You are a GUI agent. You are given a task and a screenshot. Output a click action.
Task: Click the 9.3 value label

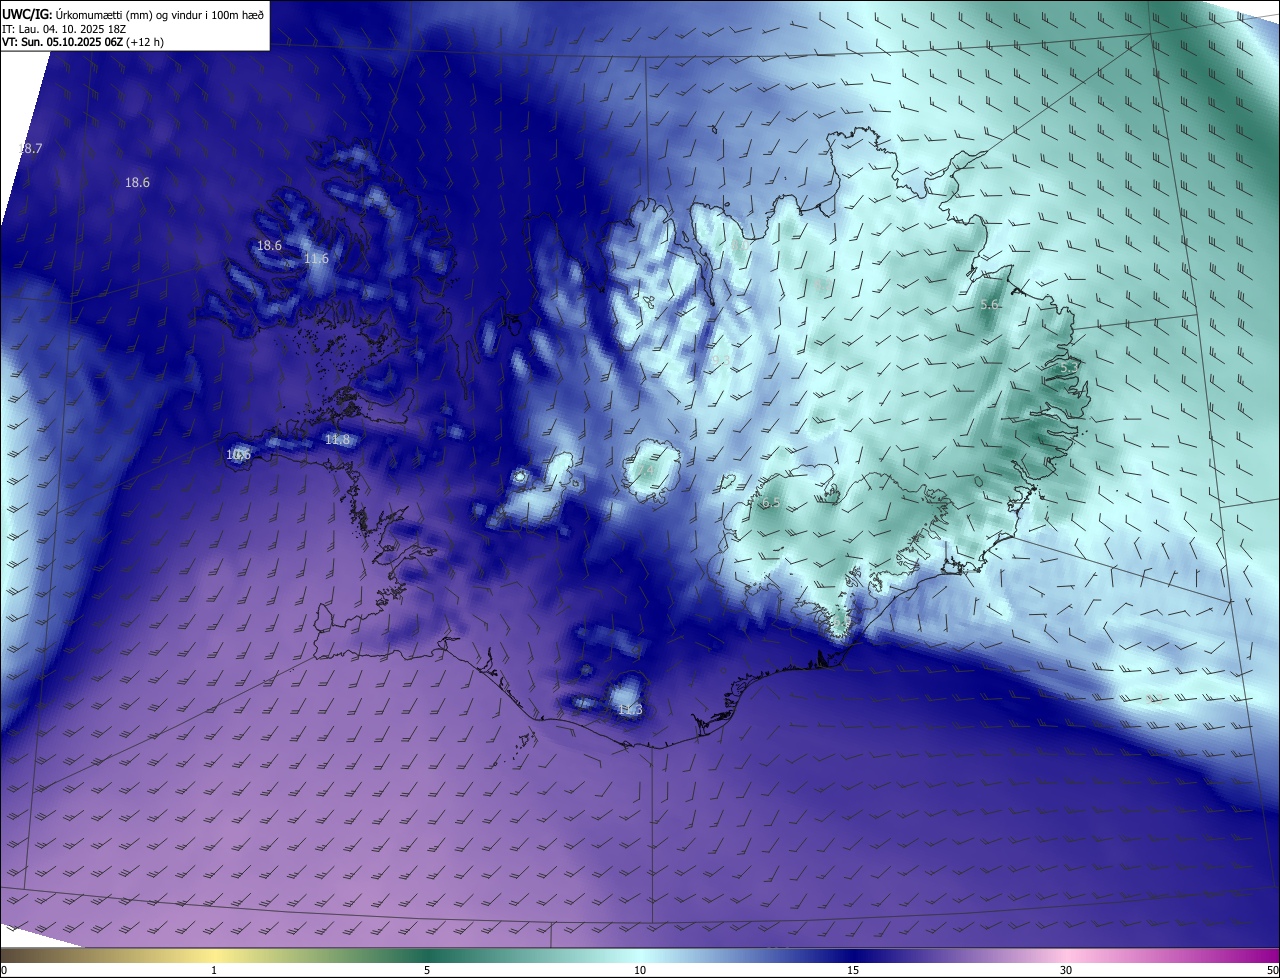pyautogui.click(x=720, y=362)
